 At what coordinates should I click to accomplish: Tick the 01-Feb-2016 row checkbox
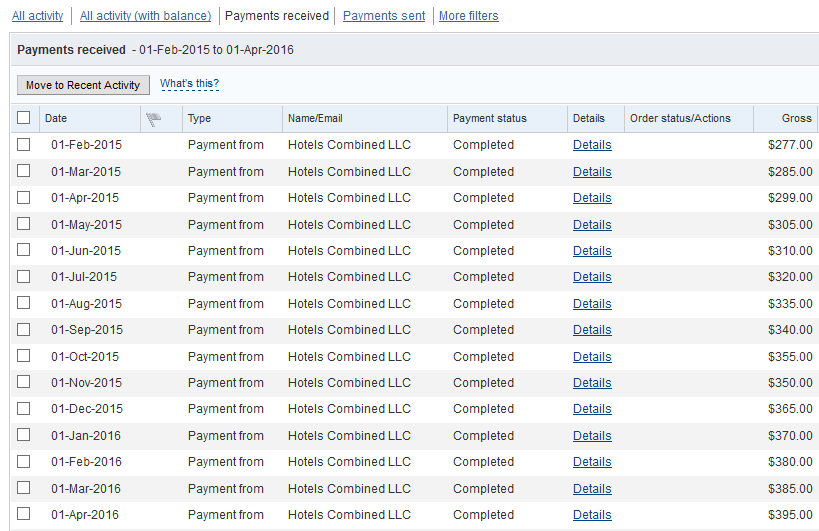[x=24, y=462]
